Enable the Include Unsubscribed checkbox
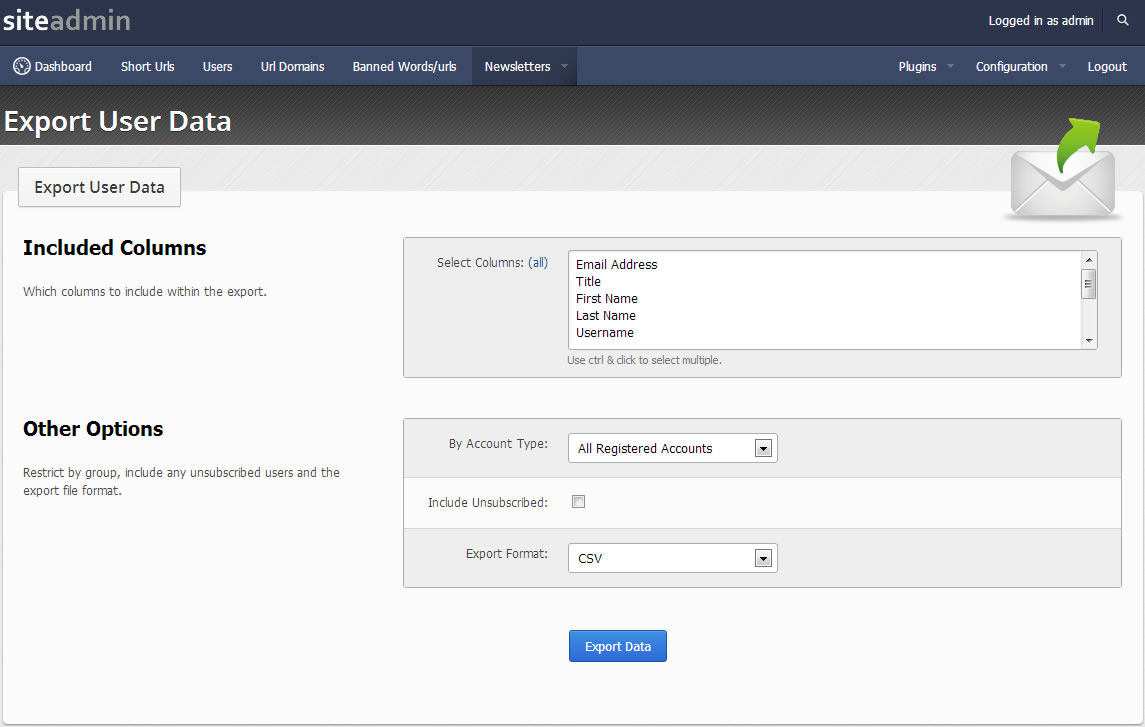1145x727 pixels. tap(578, 502)
